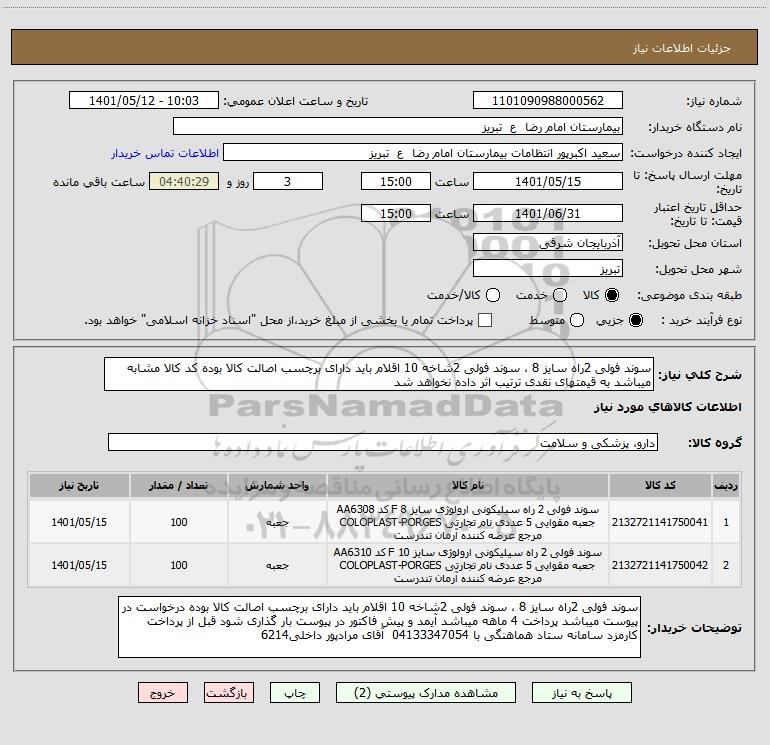Click the response deadline date 1401/05/15 field
Viewport: 770px width, 745px height.
pos(548,181)
